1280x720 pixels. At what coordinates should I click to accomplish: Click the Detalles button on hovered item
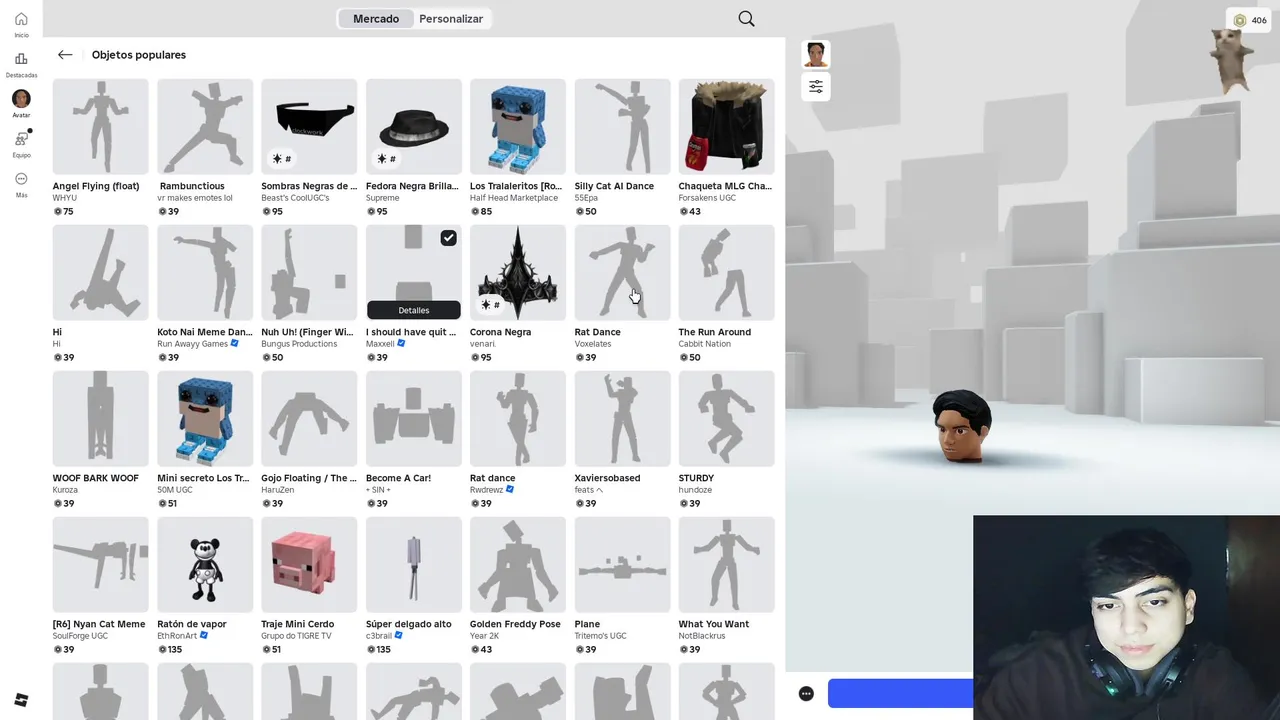pyautogui.click(x=414, y=310)
